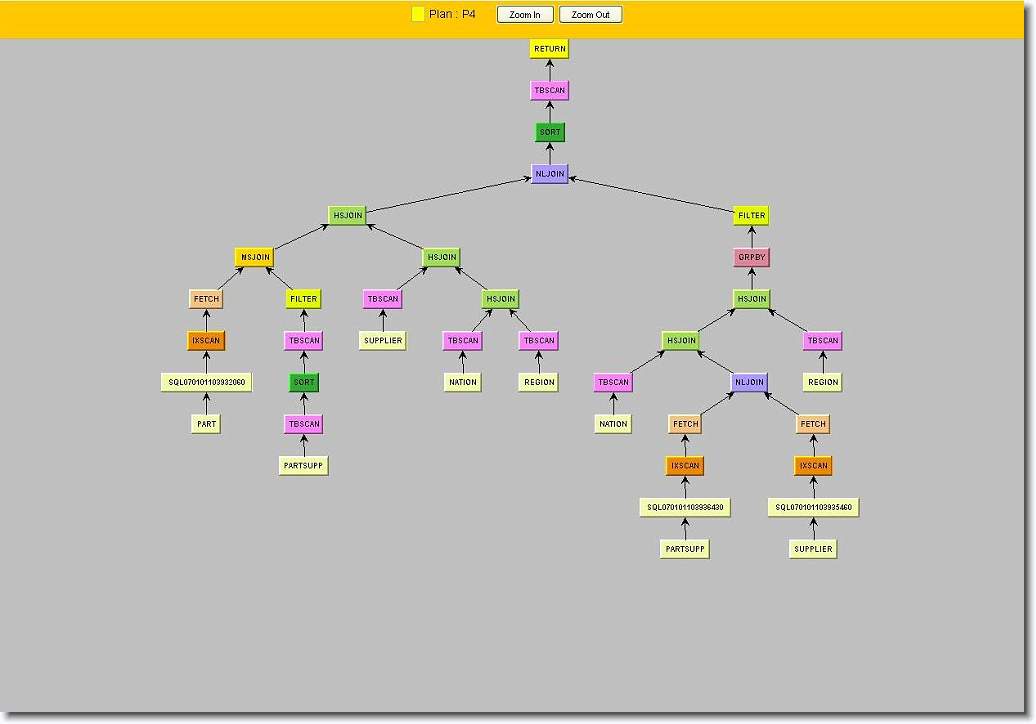Select the SUPPLIER table below SQL070101103935460

point(813,549)
